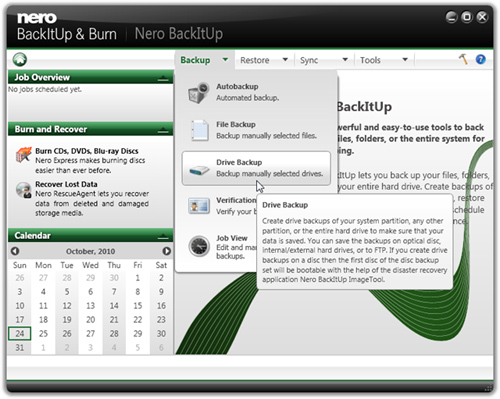Collapse the Job Overview panel
This screenshot has width=500, height=399.
[x=163, y=78]
